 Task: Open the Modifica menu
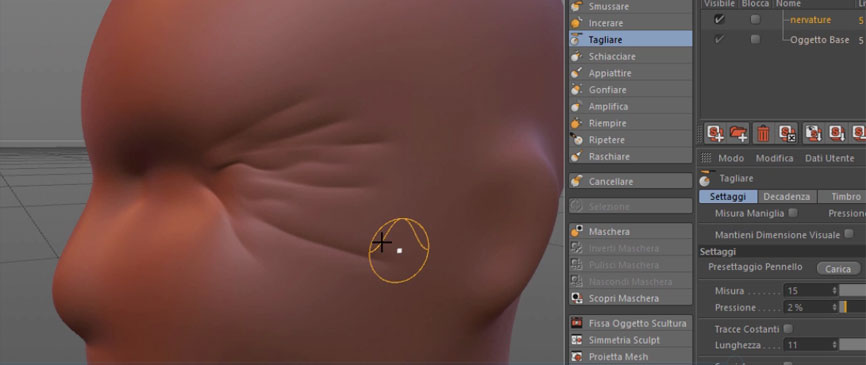click(774, 158)
